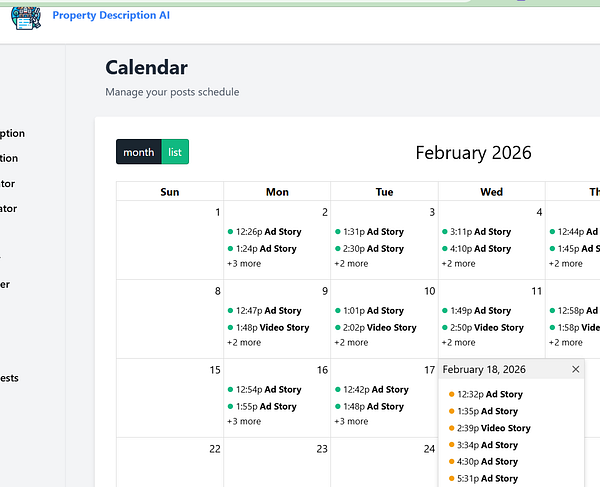The height and width of the screenshot is (487, 600).
Task: Open 1:45p Ad event on Thursday
Action: (574, 249)
